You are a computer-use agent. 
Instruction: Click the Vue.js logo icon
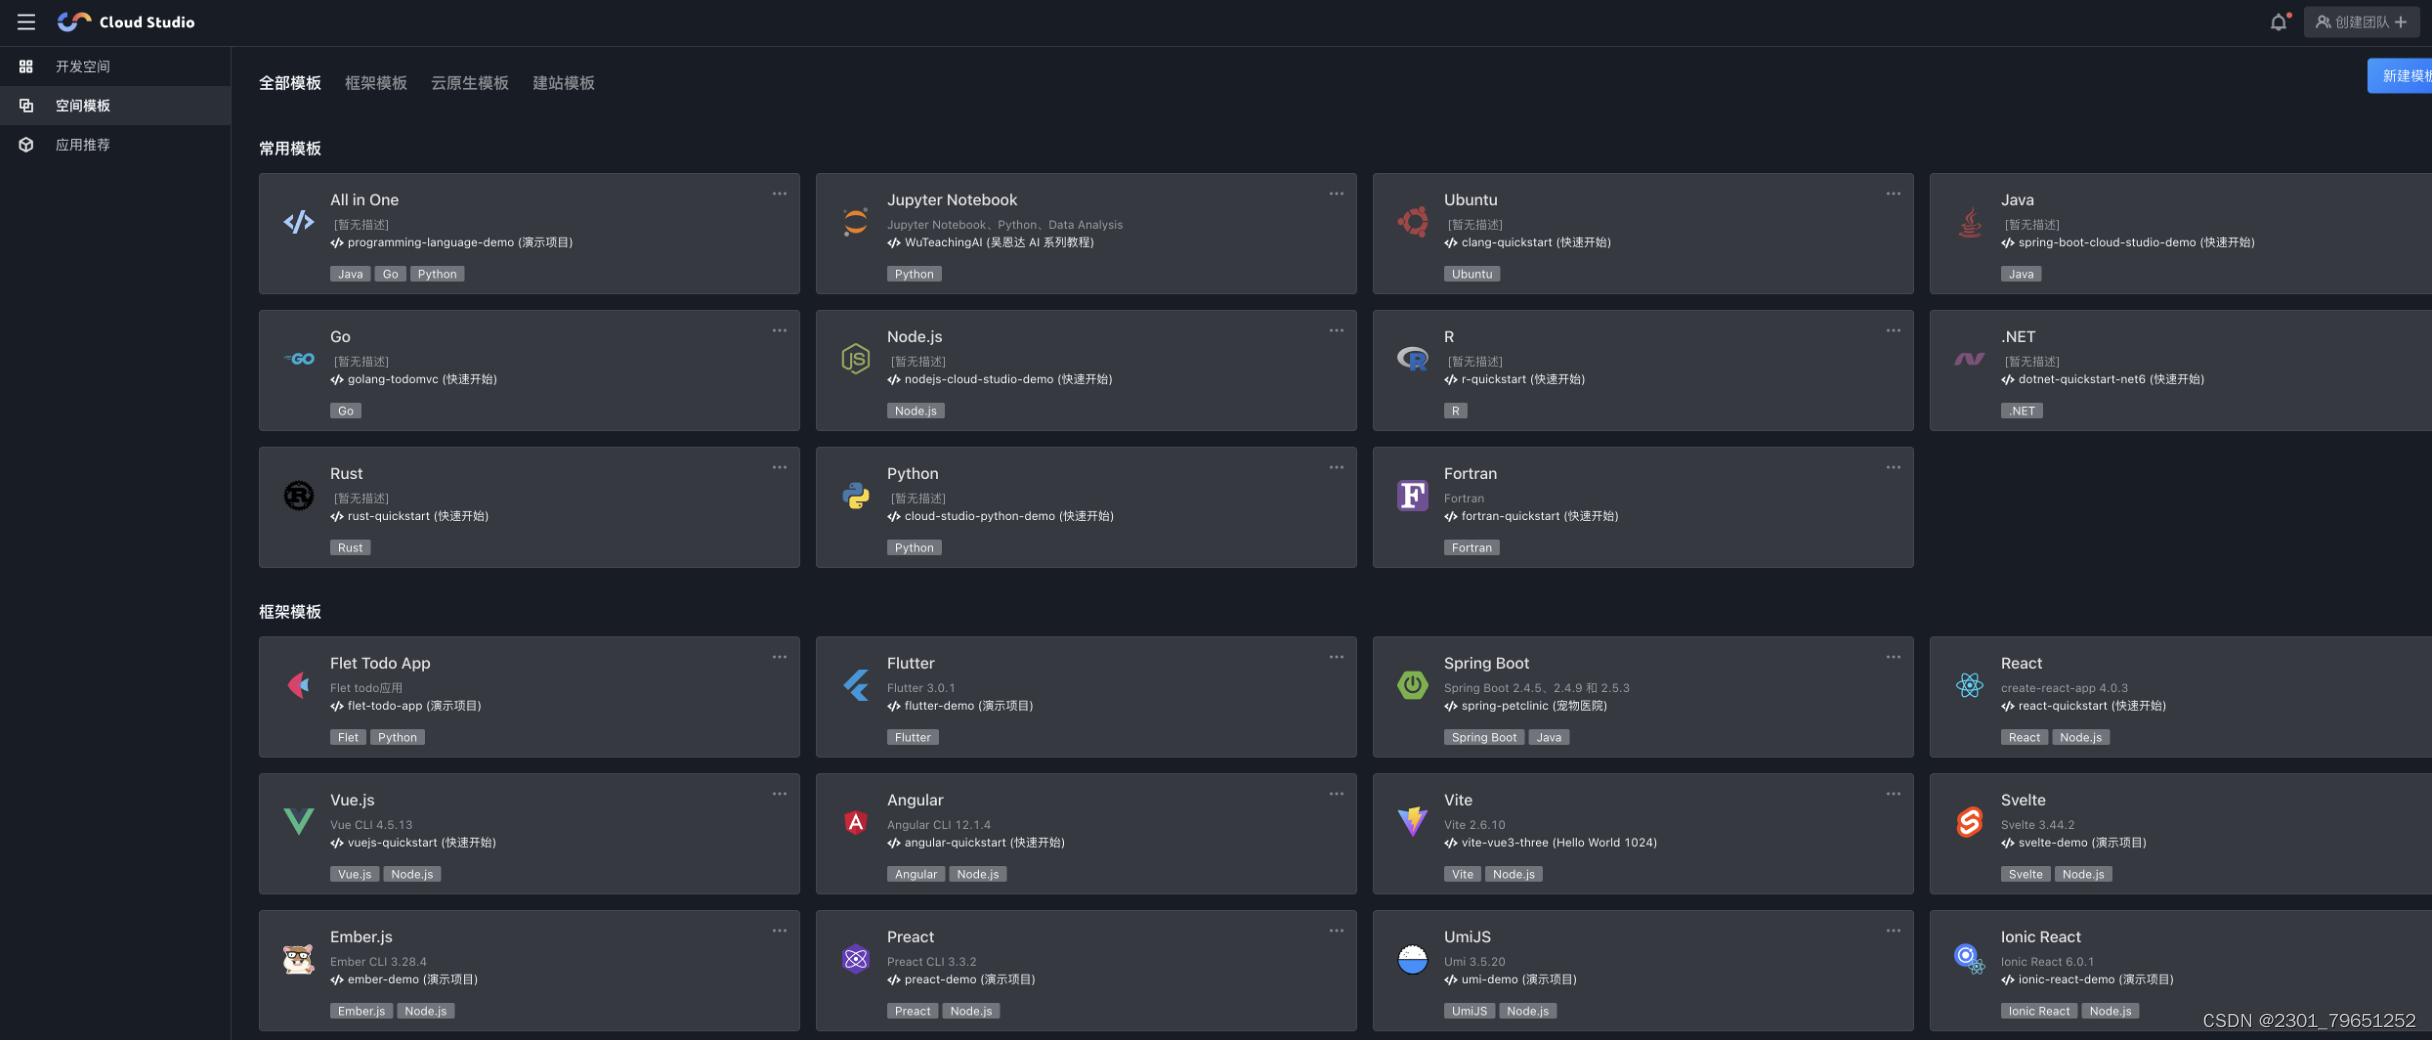(x=298, y=822)
